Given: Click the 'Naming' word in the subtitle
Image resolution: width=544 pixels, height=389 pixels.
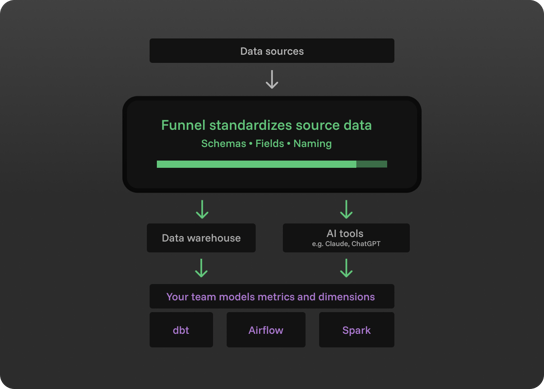Looking at the screenshot, I should (312, 144).
